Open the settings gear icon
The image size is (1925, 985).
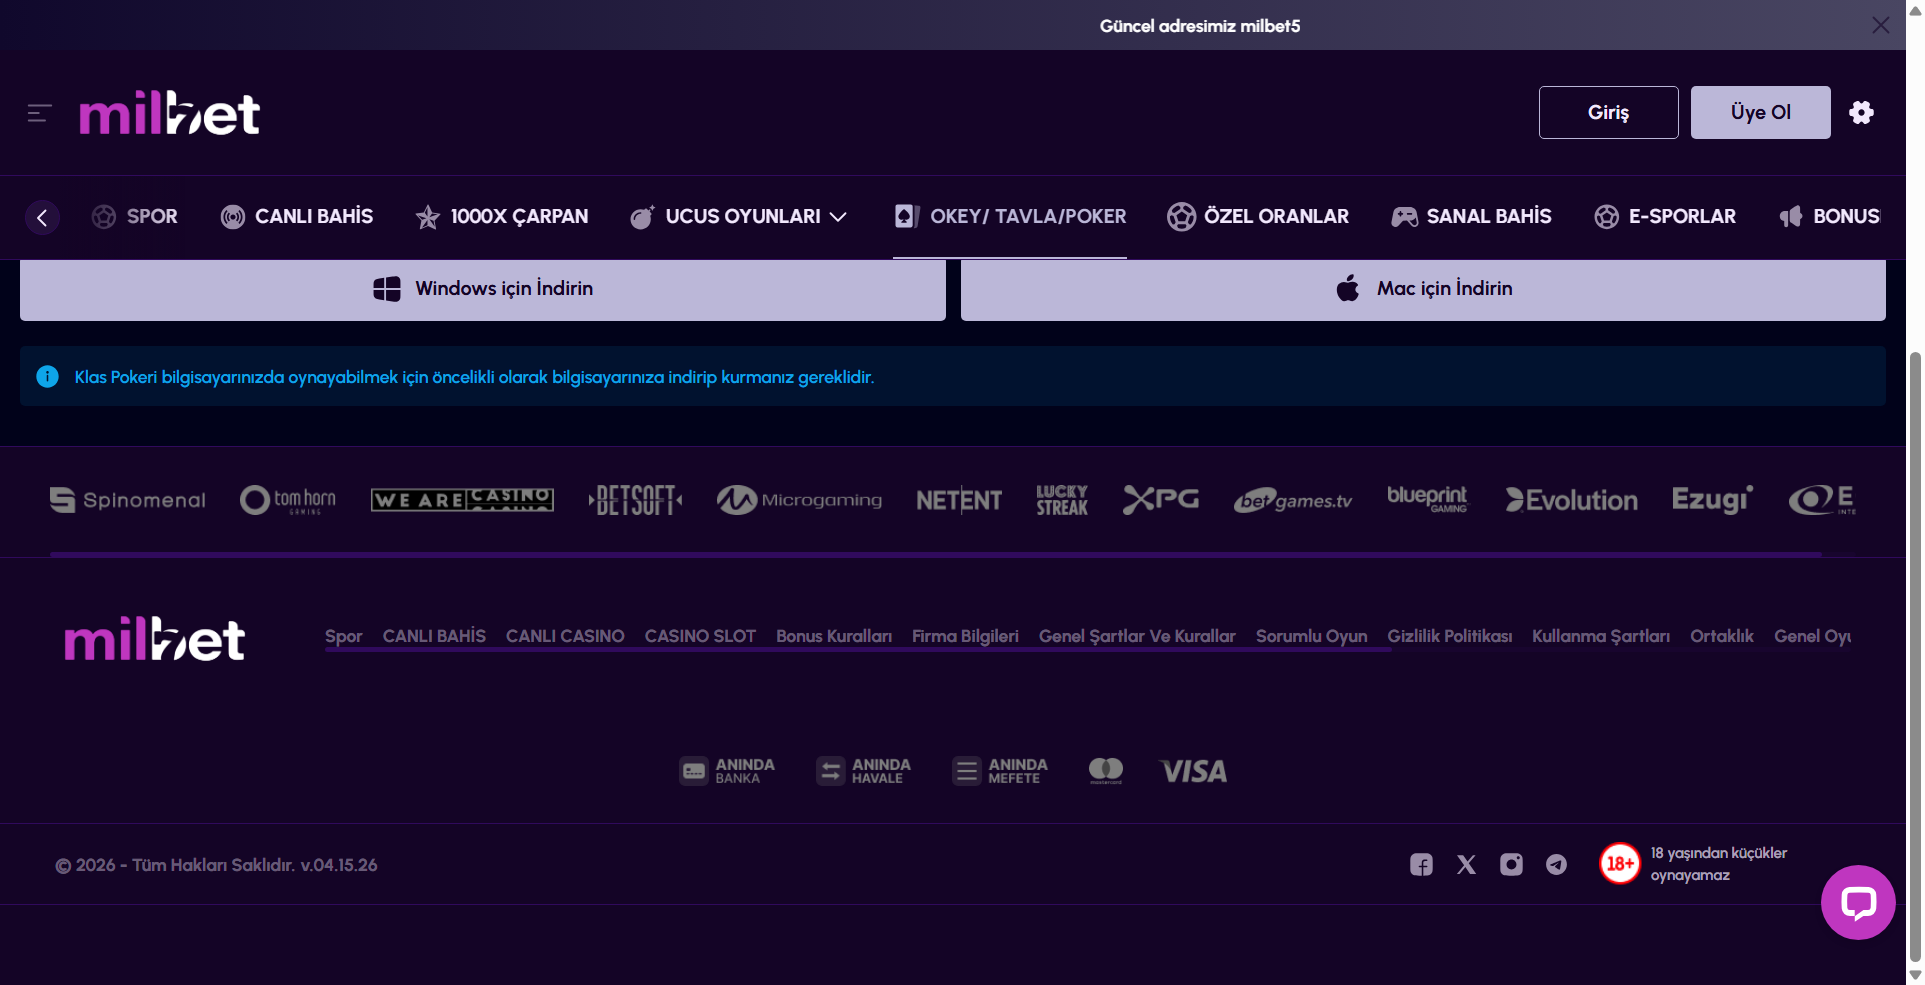click(1861, 112)
